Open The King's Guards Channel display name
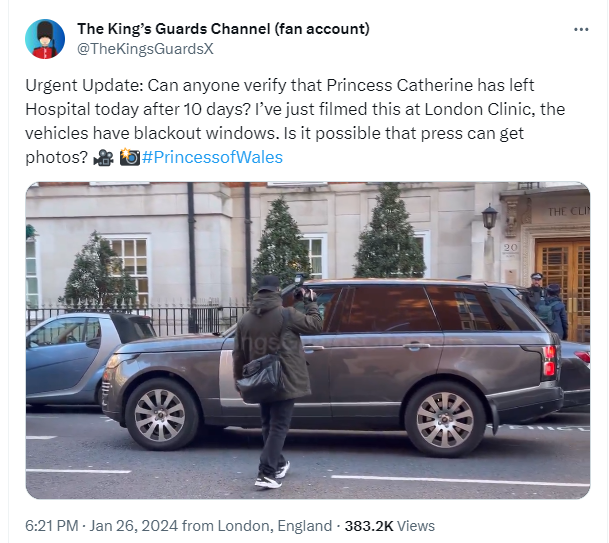609x543 pixels. 223,28
